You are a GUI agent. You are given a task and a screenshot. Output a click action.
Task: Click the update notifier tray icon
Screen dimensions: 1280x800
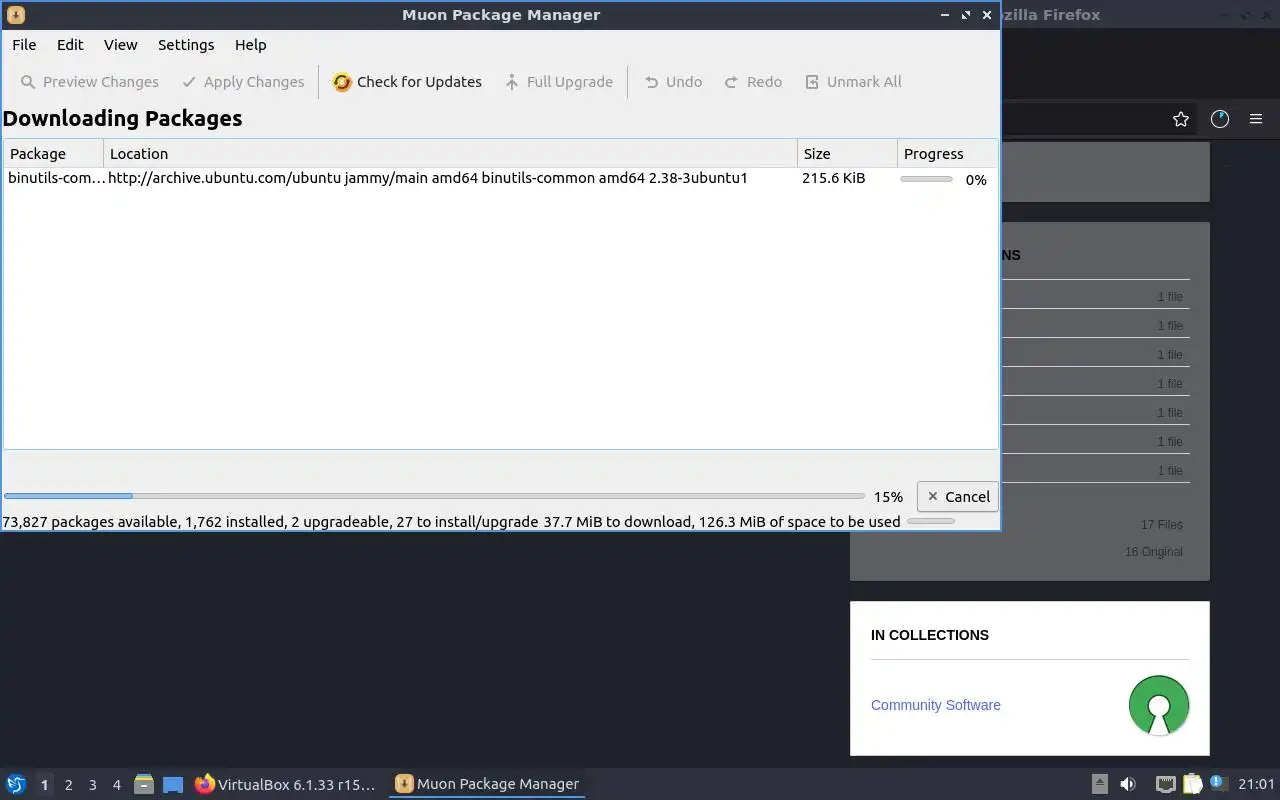tap(1219, 784)
